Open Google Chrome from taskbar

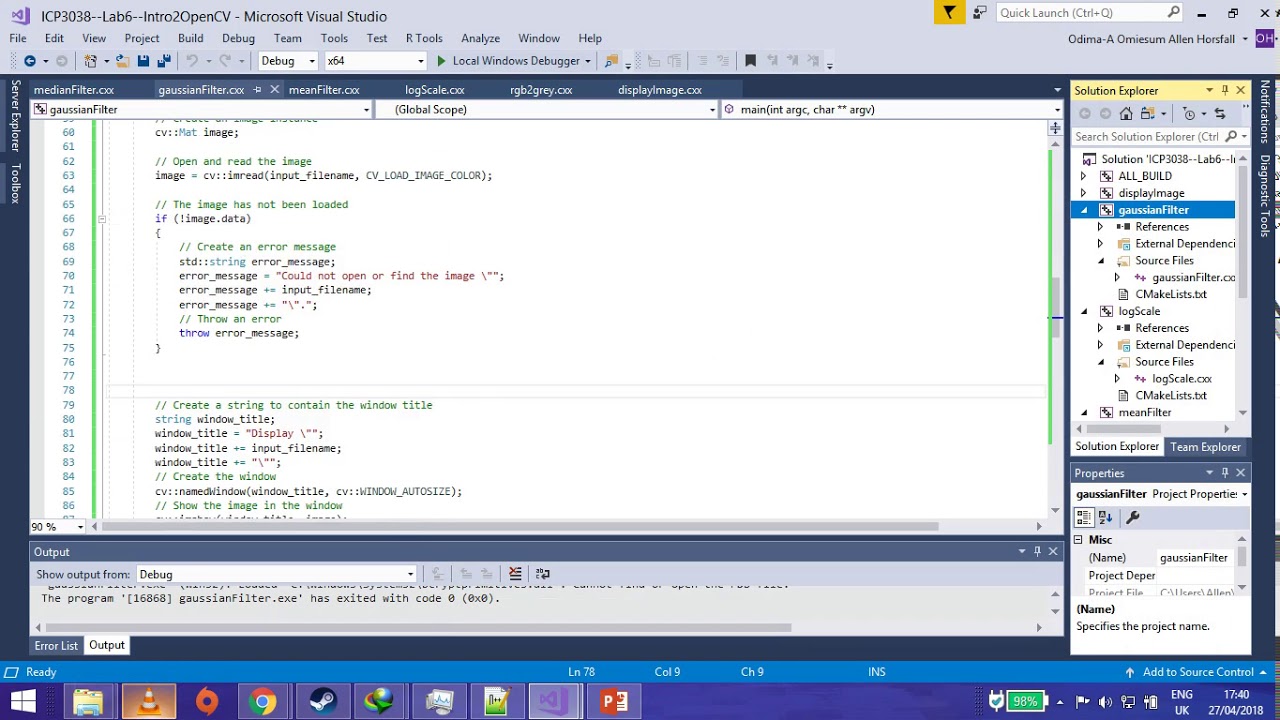262,701
